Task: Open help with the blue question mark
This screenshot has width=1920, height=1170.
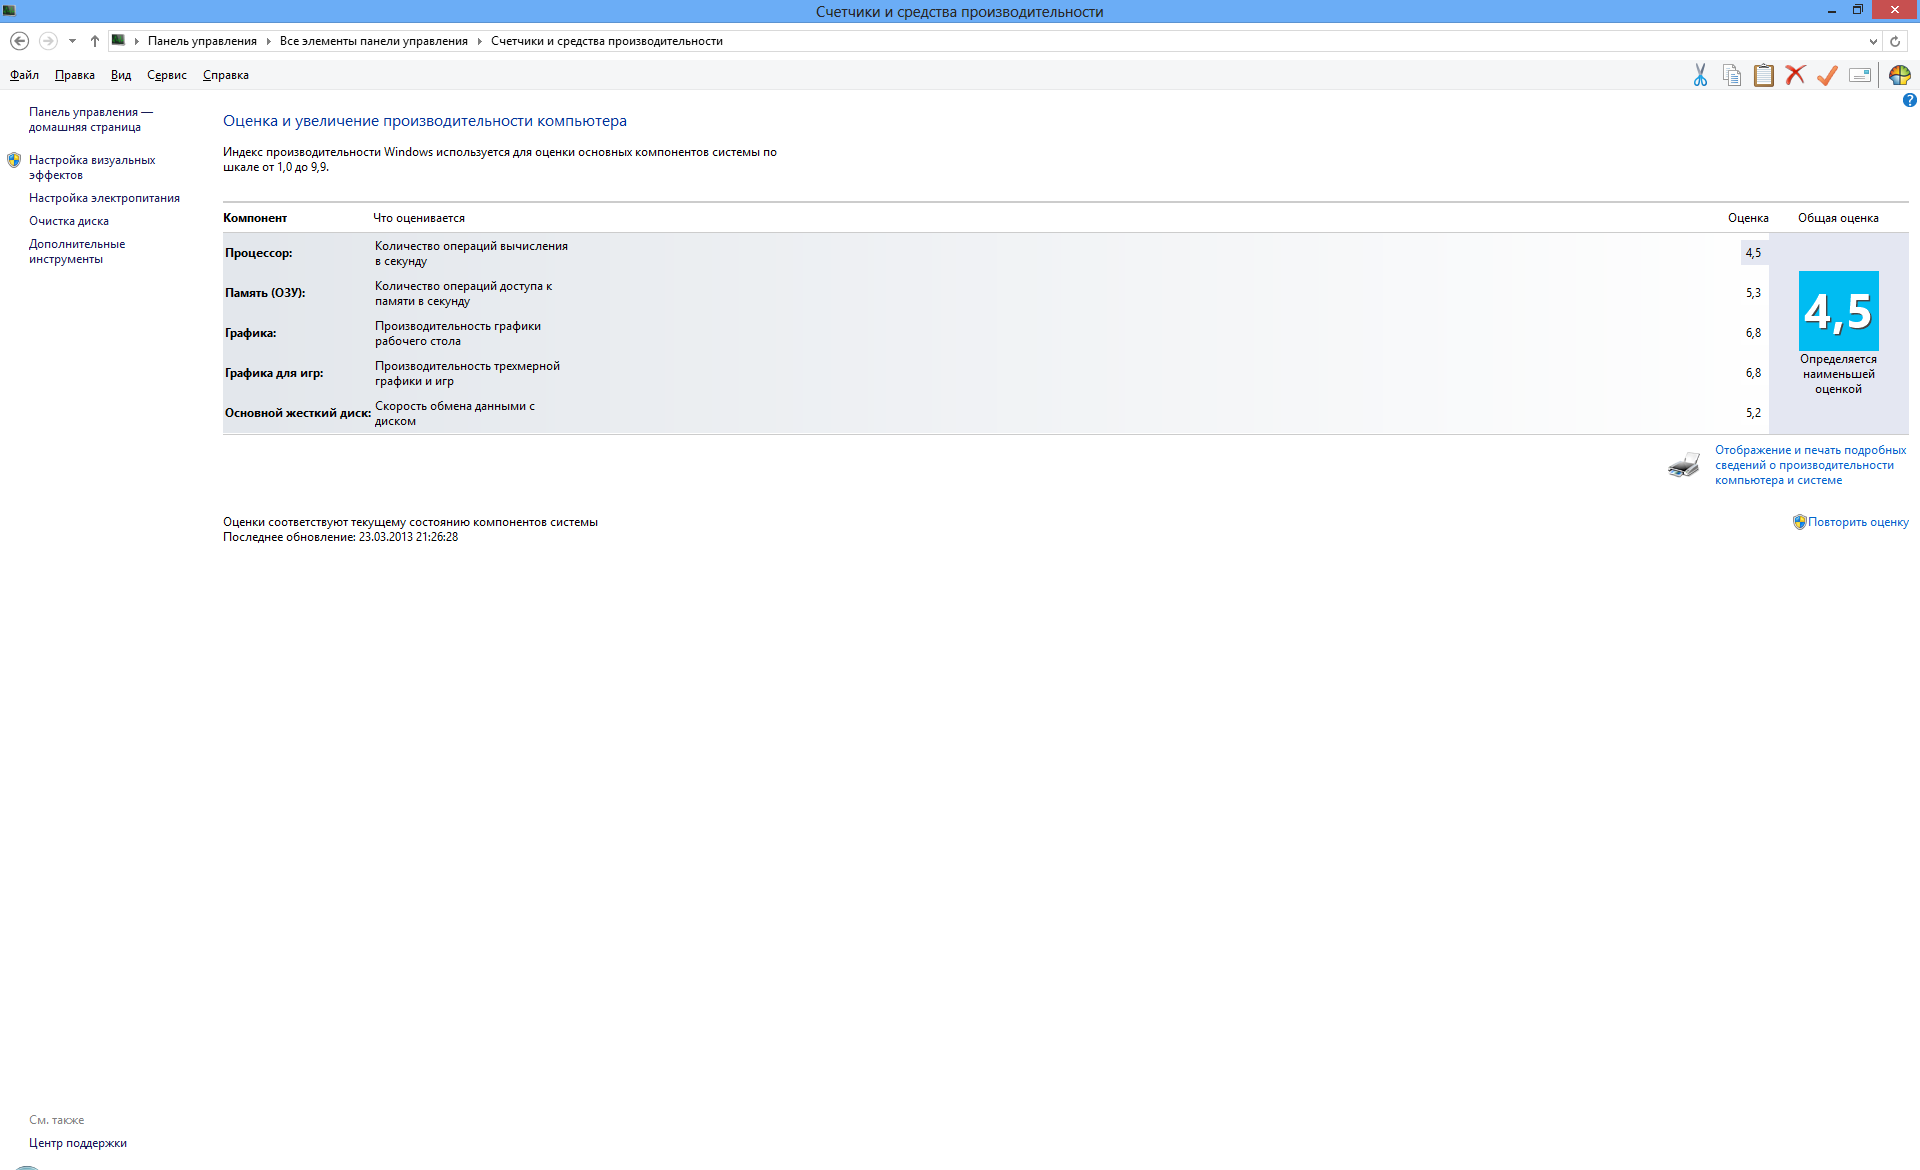Action: [x=1909, y=100]
